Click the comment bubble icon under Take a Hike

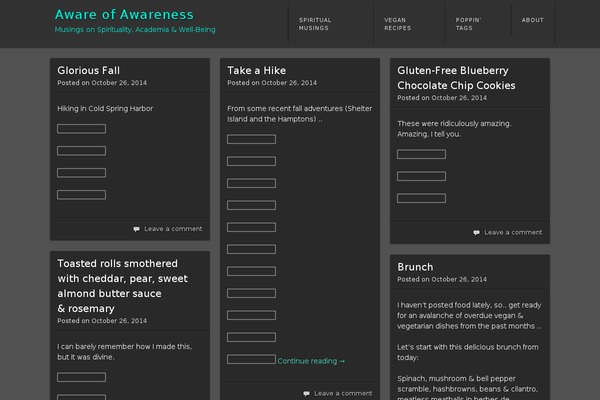pos(306,394)
